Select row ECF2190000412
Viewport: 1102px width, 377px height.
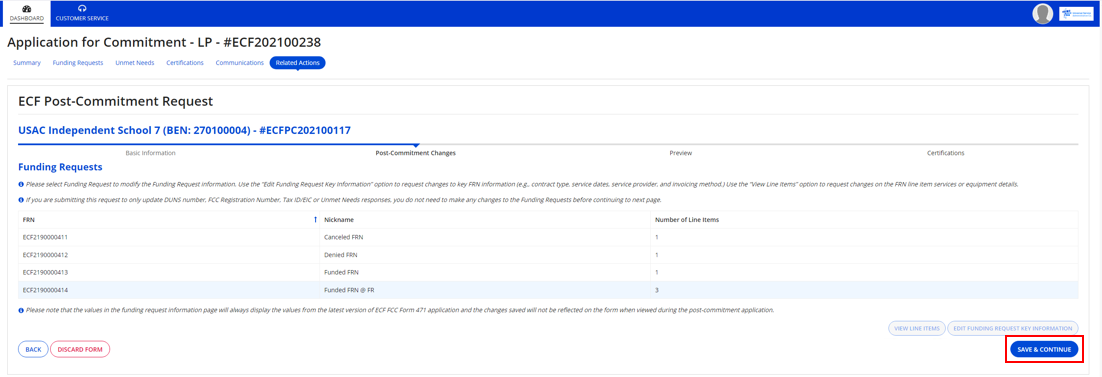548,255
